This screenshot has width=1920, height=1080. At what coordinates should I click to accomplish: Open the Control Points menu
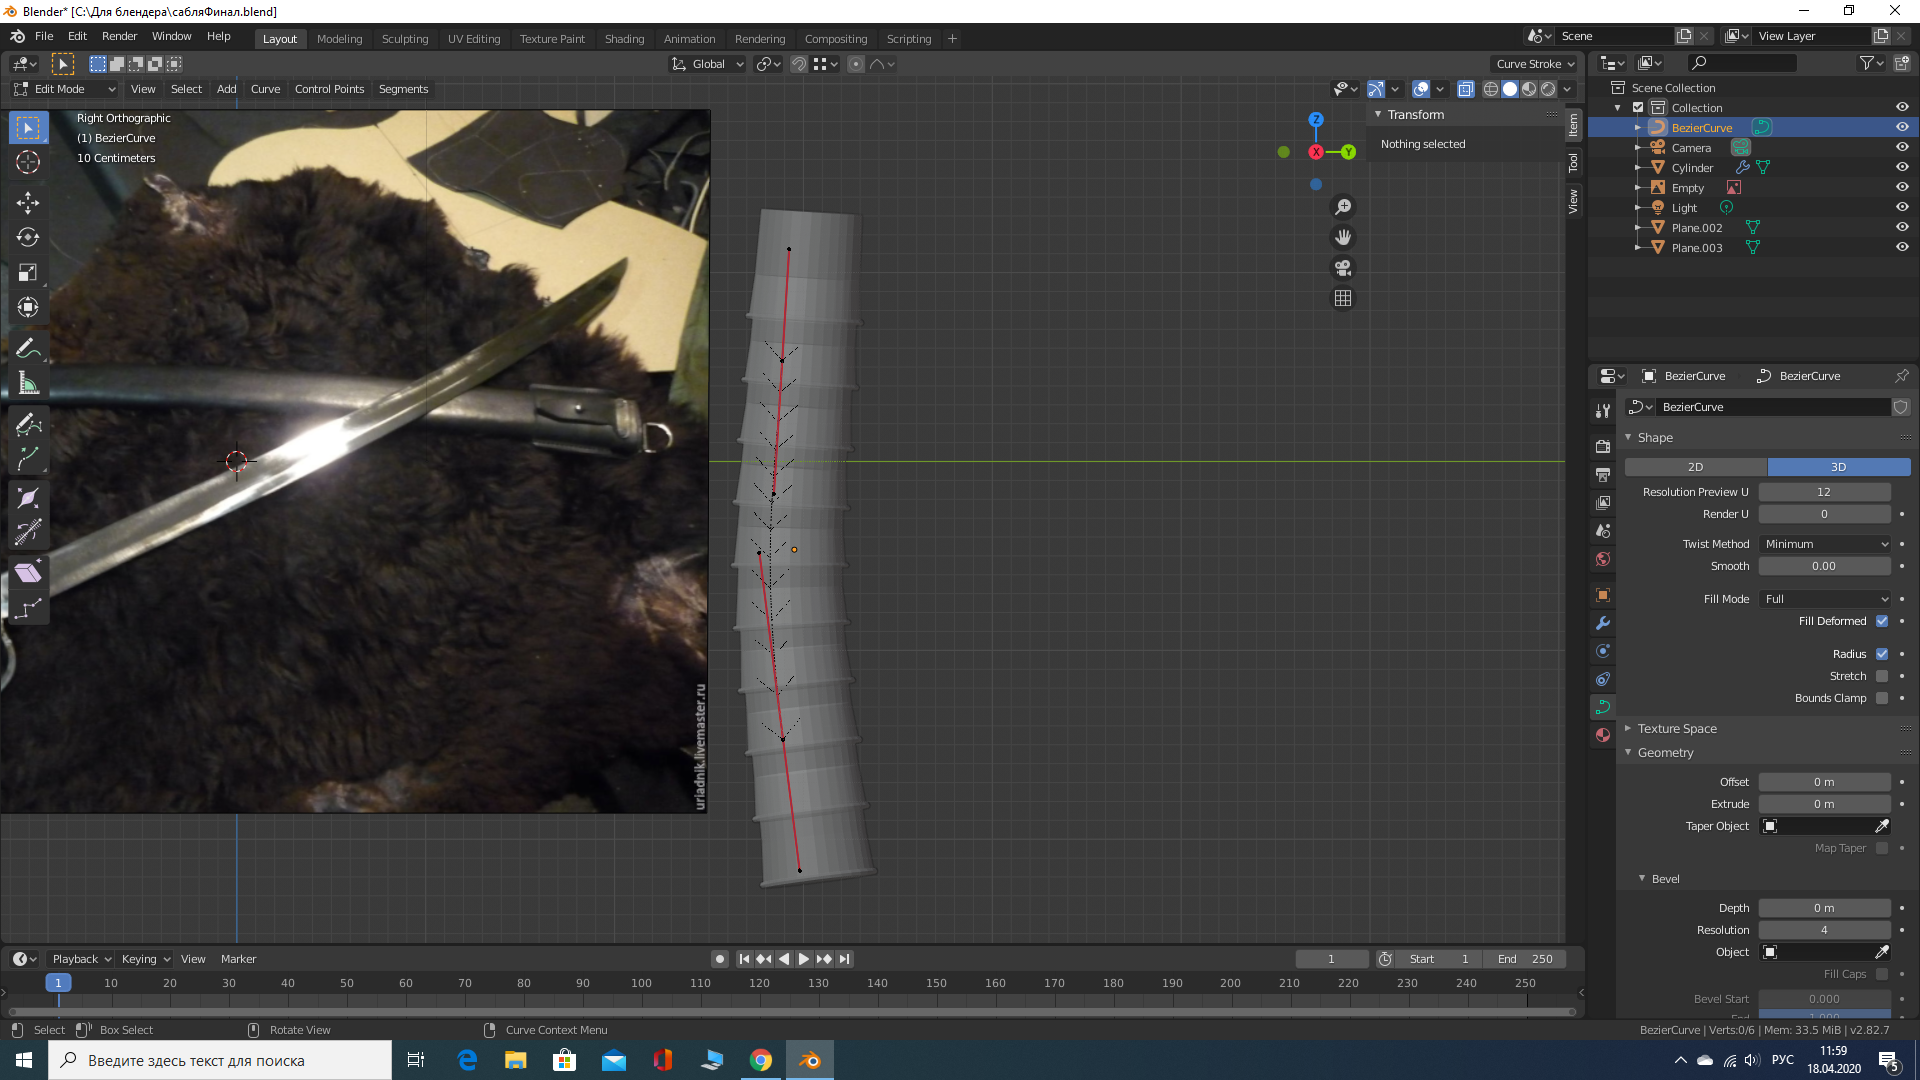tap(329, 89)
